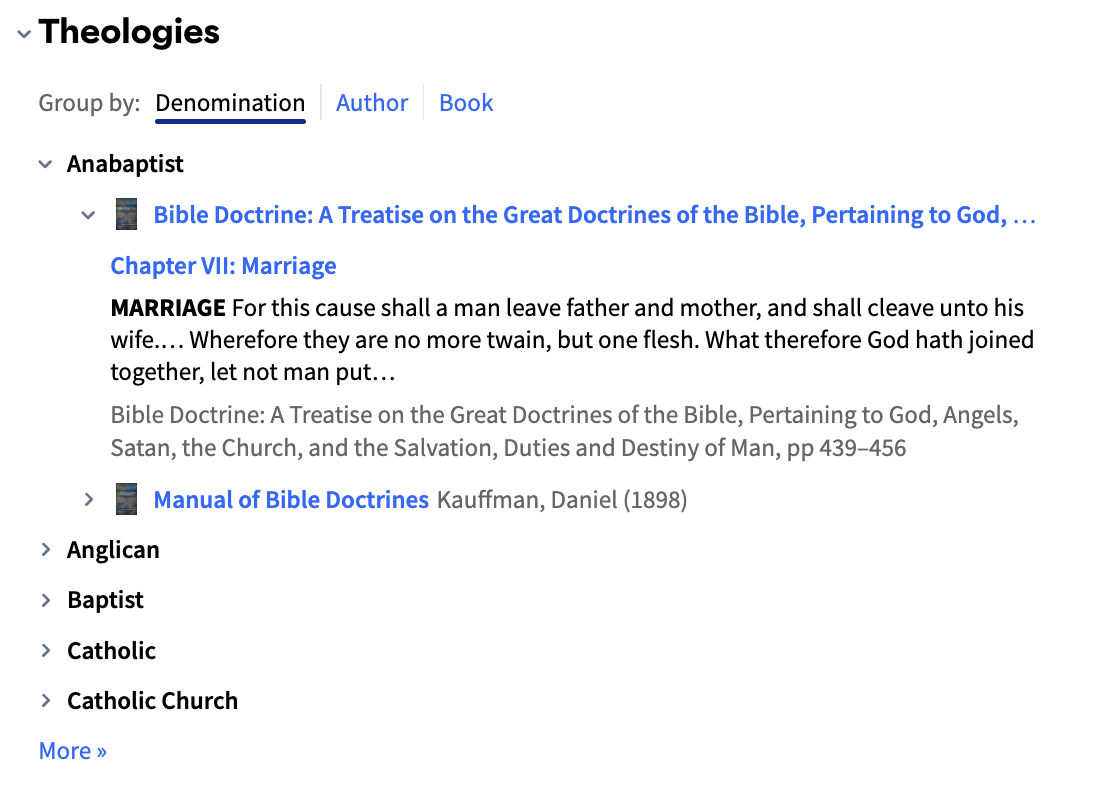This screenshot has height=794, width=1100.
Task: Open the Bible Doctrine treatise title link
Action: point(594,215)
